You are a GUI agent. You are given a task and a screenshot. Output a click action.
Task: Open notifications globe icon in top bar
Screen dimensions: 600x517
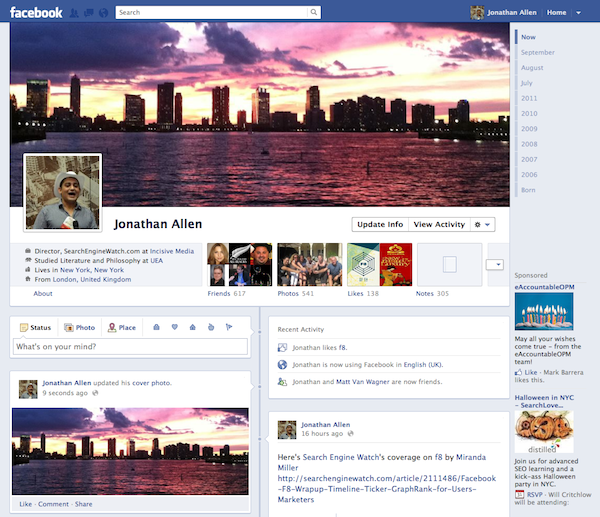103,13
